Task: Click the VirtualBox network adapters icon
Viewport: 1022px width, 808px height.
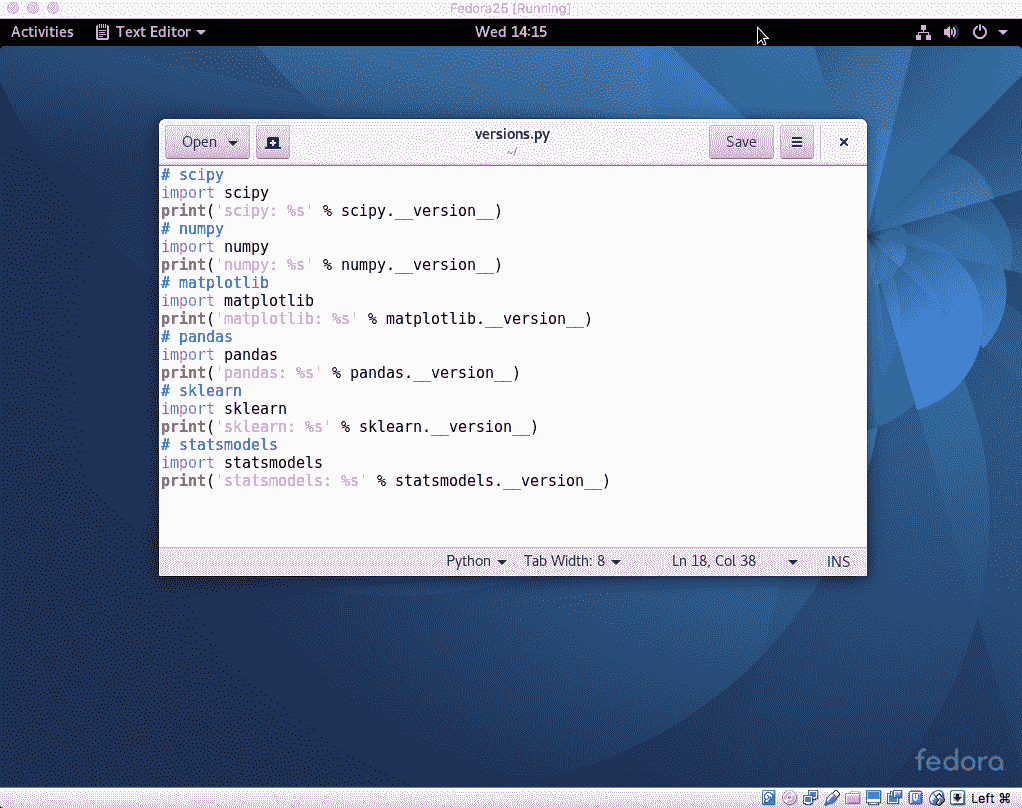Action: point(811,798)
